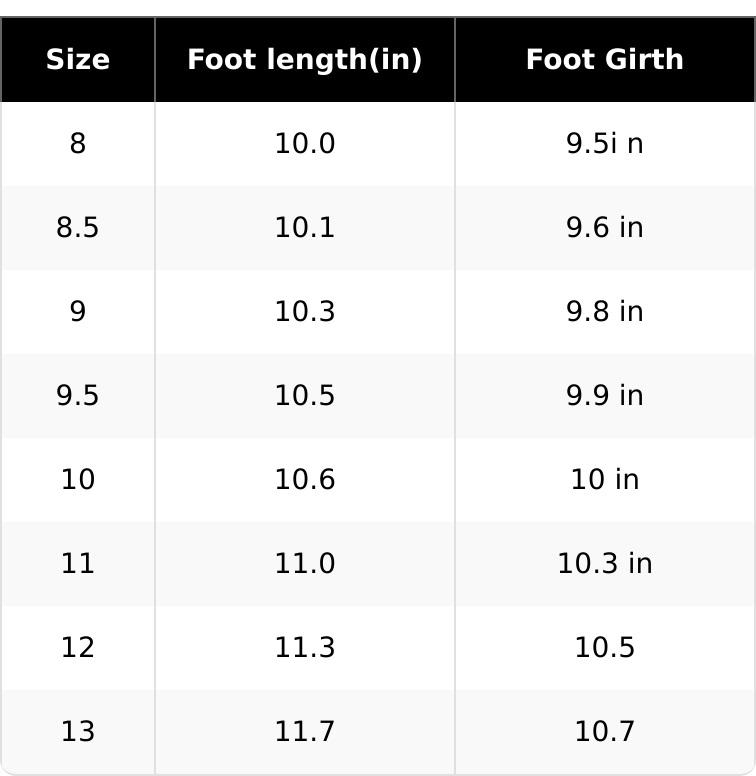Click the Size column header
Viewport: 756px width, 776px height.
click(78, 60)
